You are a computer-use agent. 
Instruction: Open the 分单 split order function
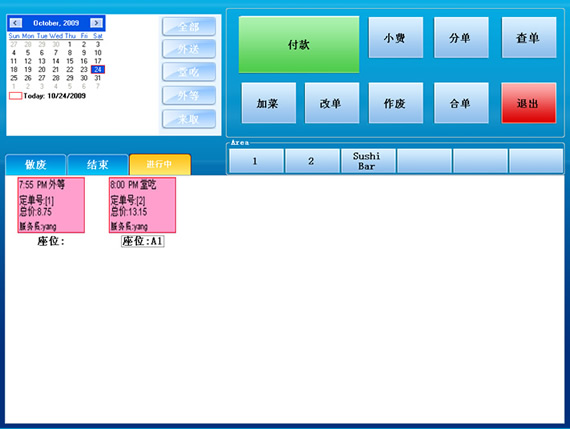(461, 37)
